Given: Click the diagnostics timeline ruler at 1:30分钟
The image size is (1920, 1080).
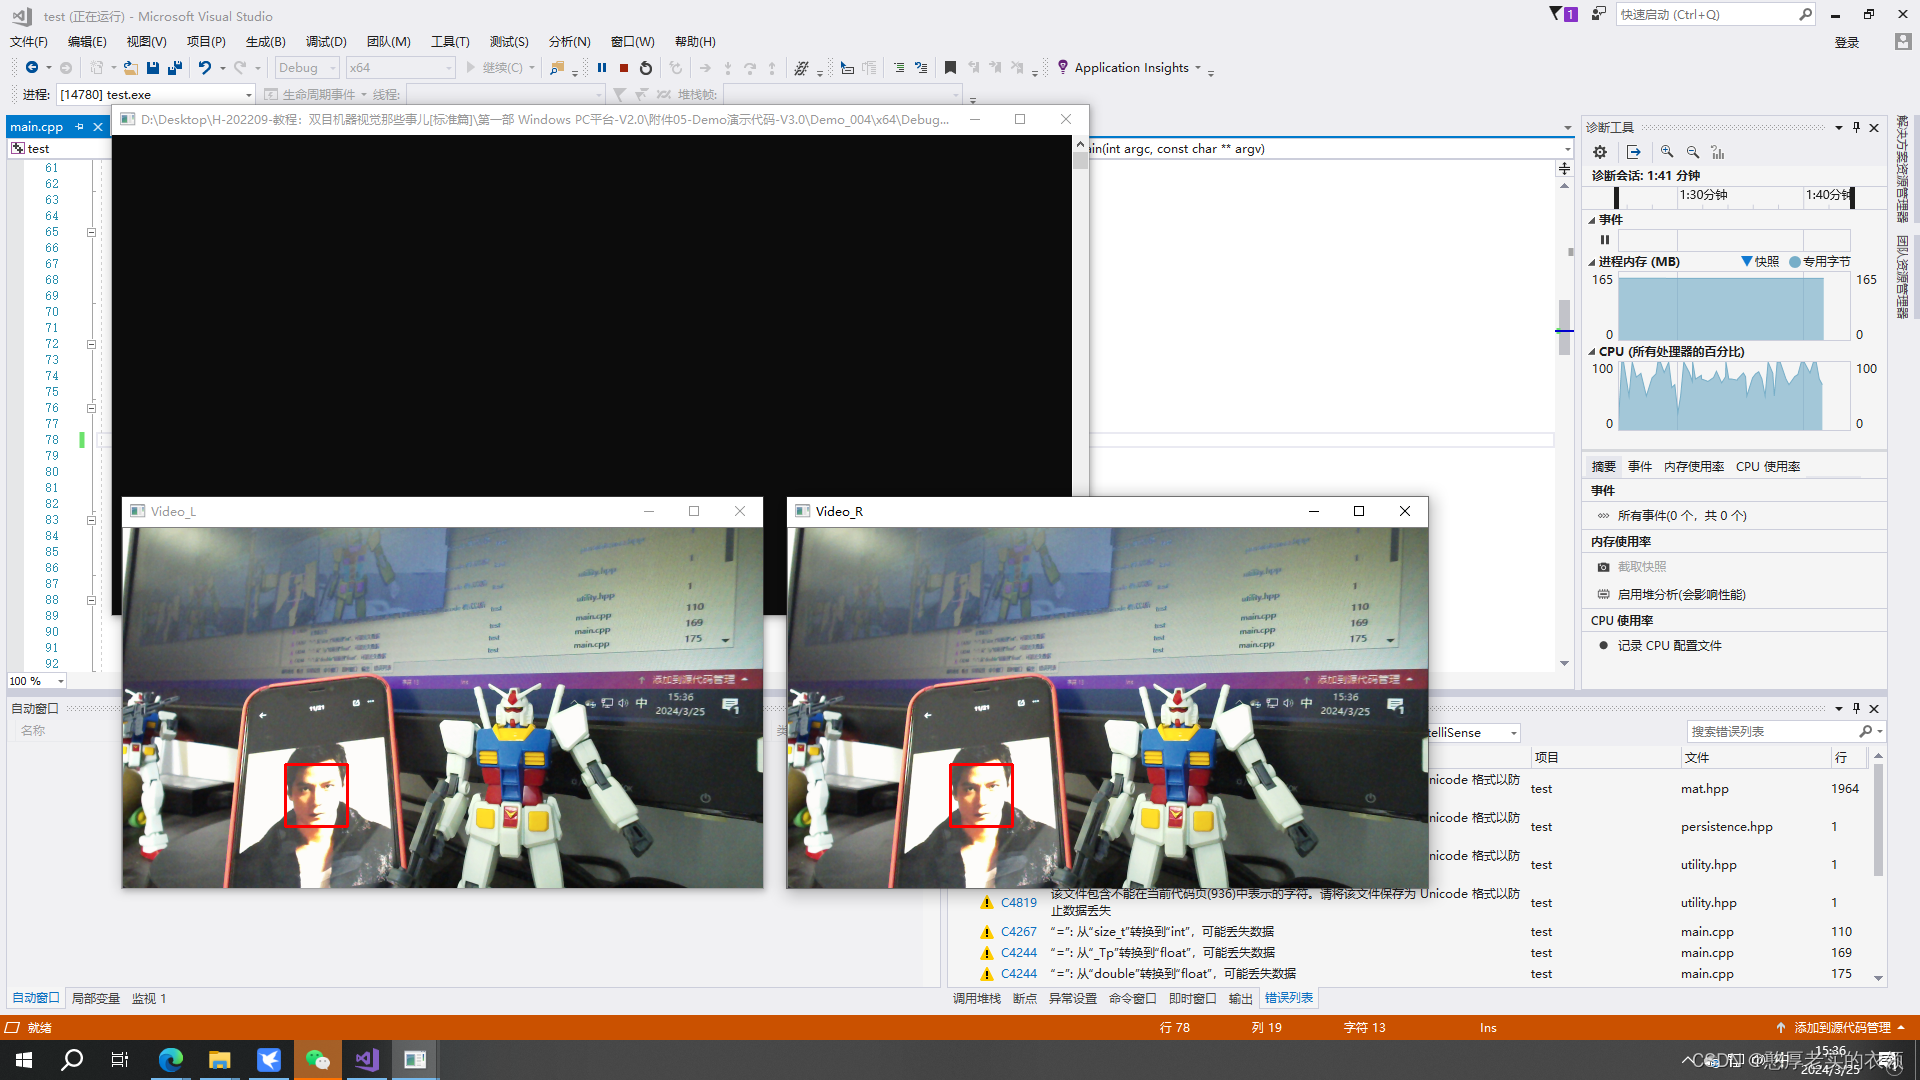Looking at the screenshot, I should tap(1702, 196).
